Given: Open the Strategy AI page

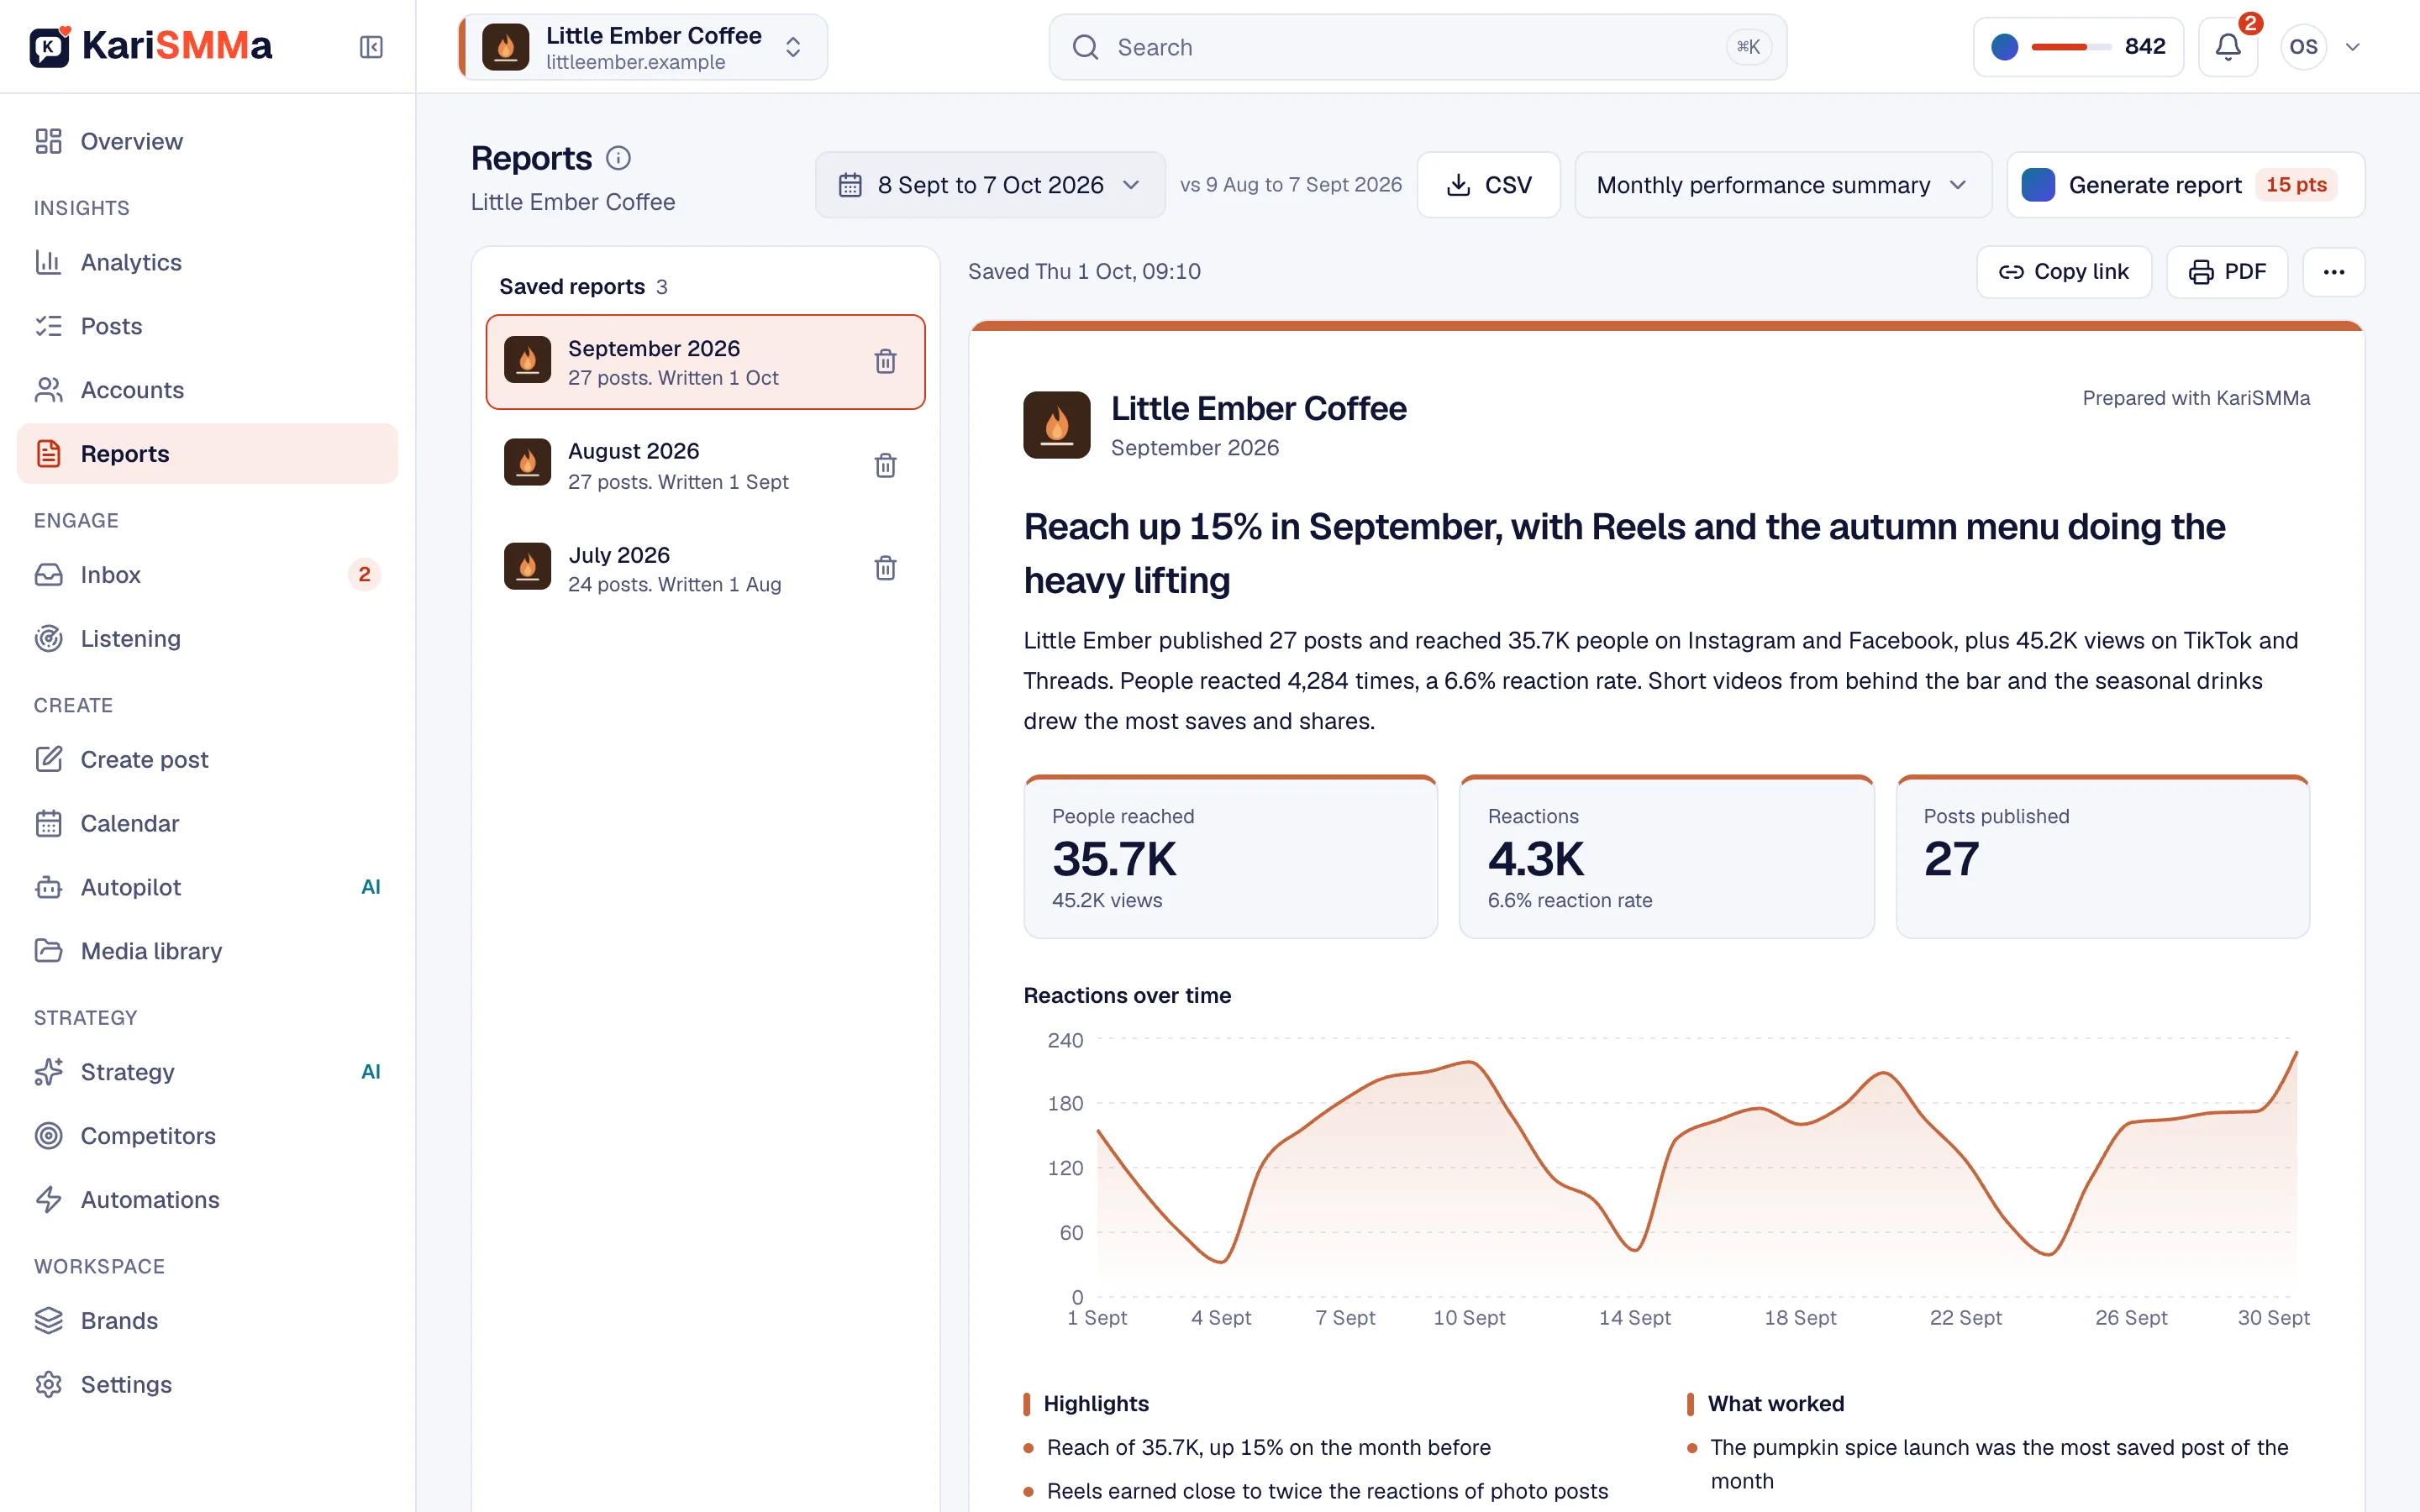Looking at the screenshot, I should (x=207, y=1072).
